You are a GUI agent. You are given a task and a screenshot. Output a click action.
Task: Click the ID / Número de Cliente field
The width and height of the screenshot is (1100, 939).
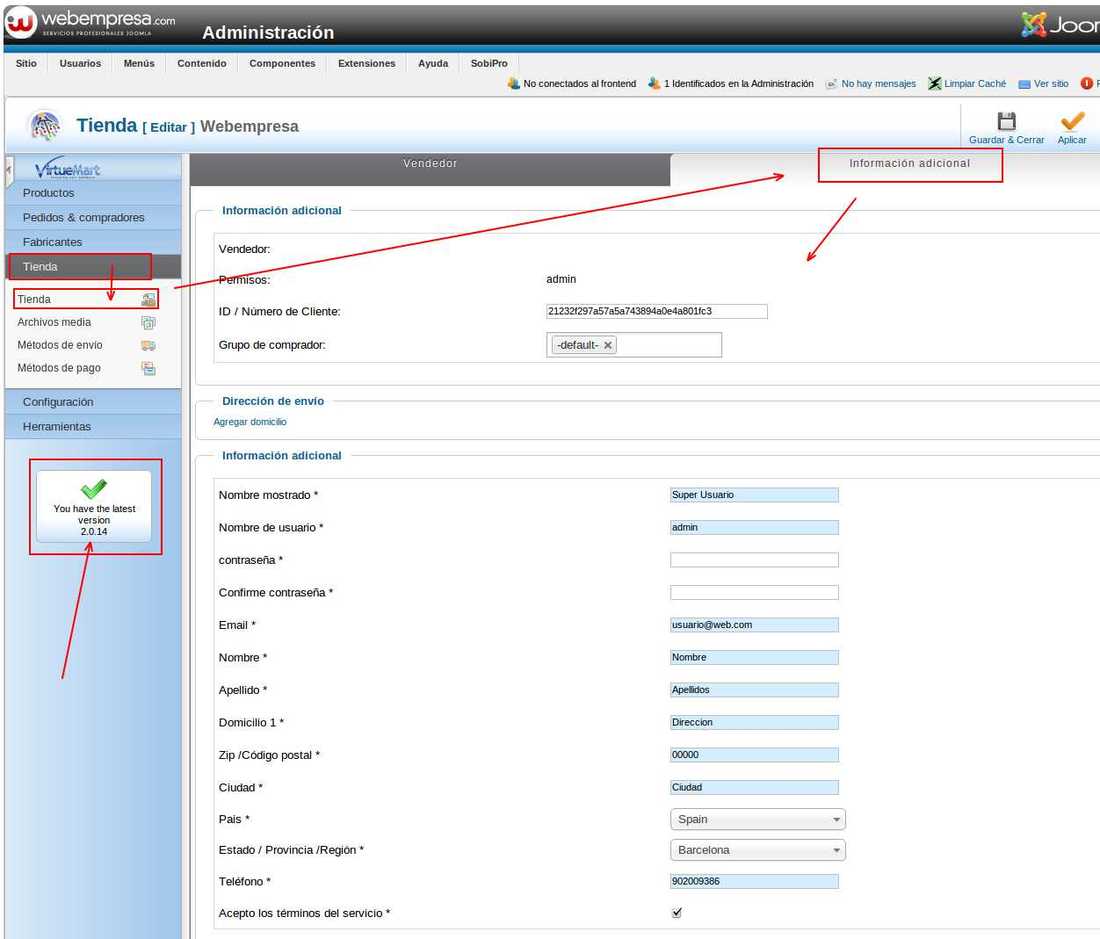[657, 311]
